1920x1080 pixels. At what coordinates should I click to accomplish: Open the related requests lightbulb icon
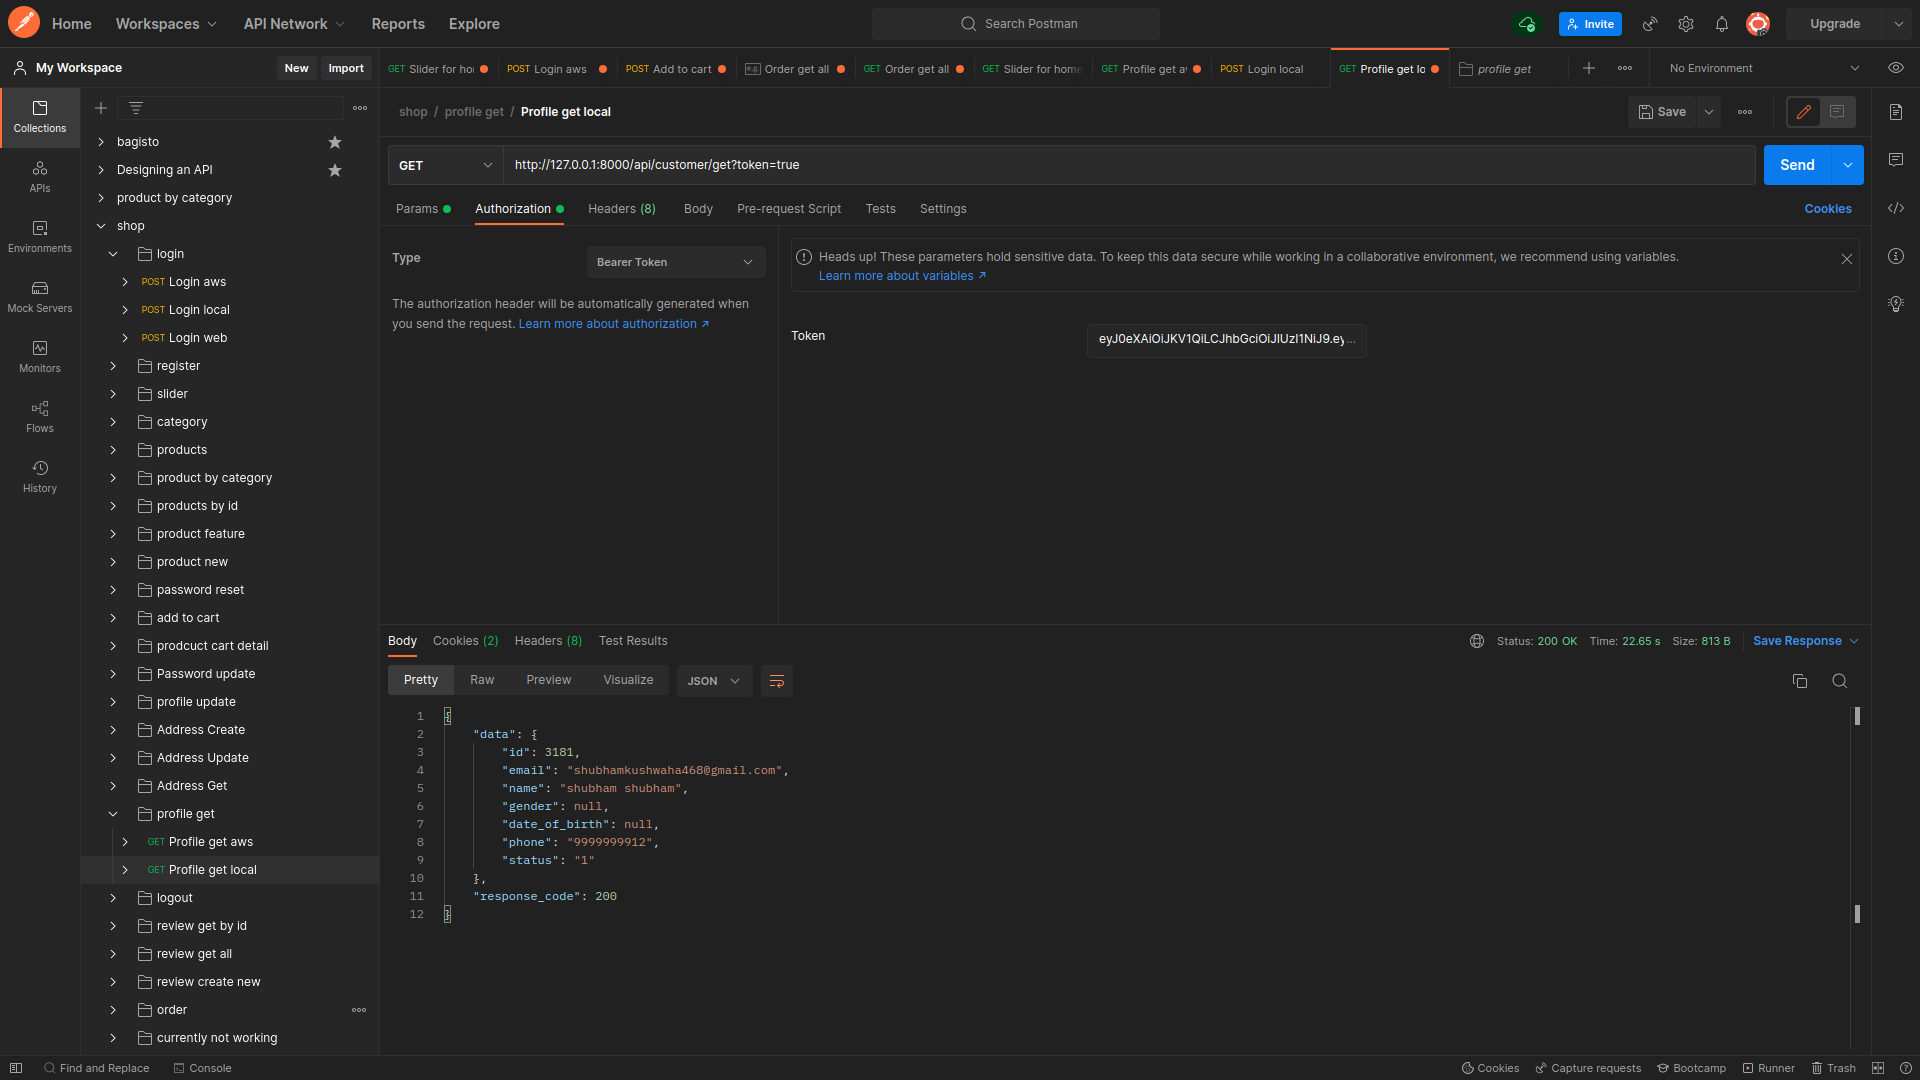point(1896,304)
